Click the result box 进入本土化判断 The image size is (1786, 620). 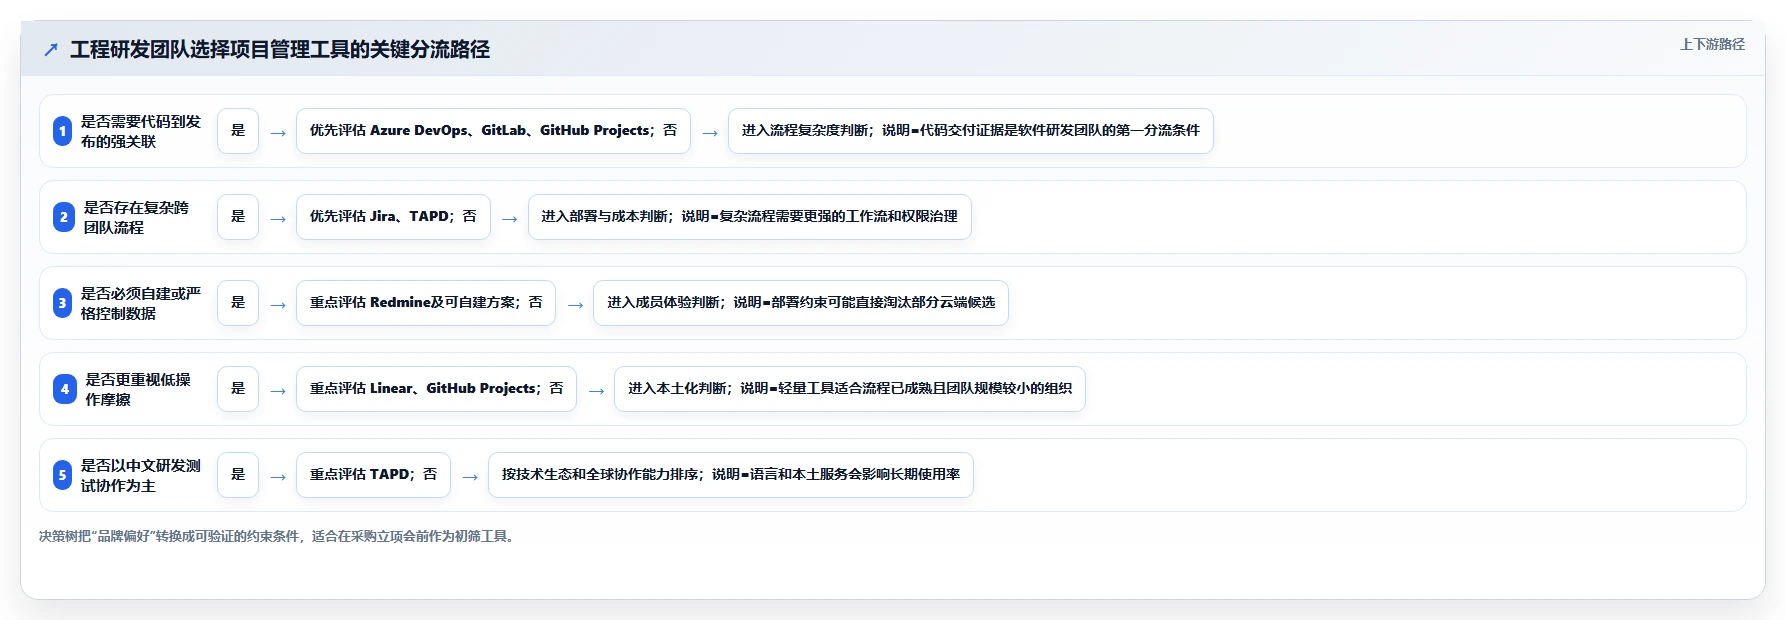pyautogui.click(x=850, y=389)
